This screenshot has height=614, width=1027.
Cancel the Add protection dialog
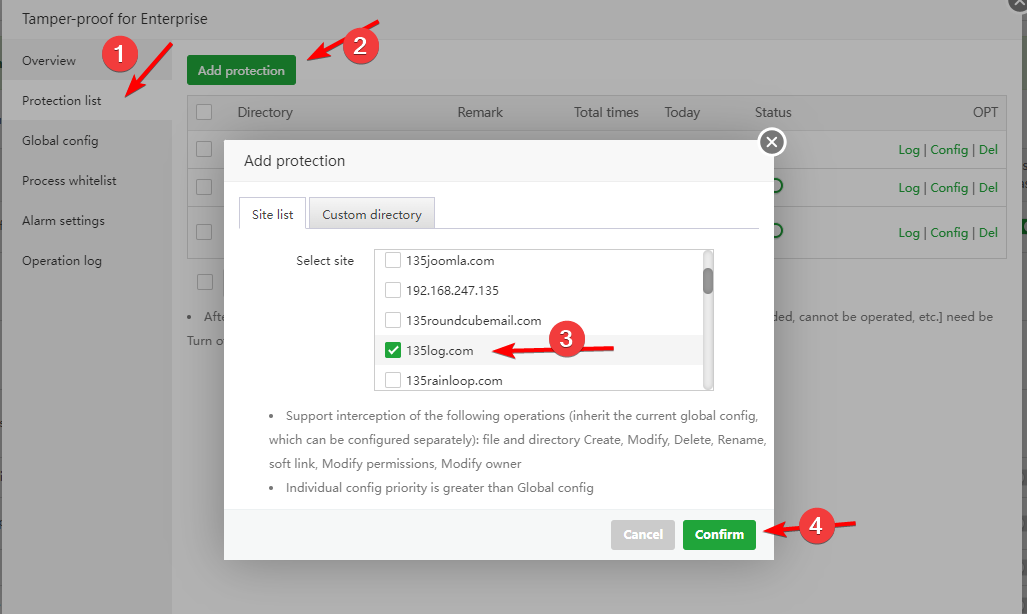[x=643, y=535]
